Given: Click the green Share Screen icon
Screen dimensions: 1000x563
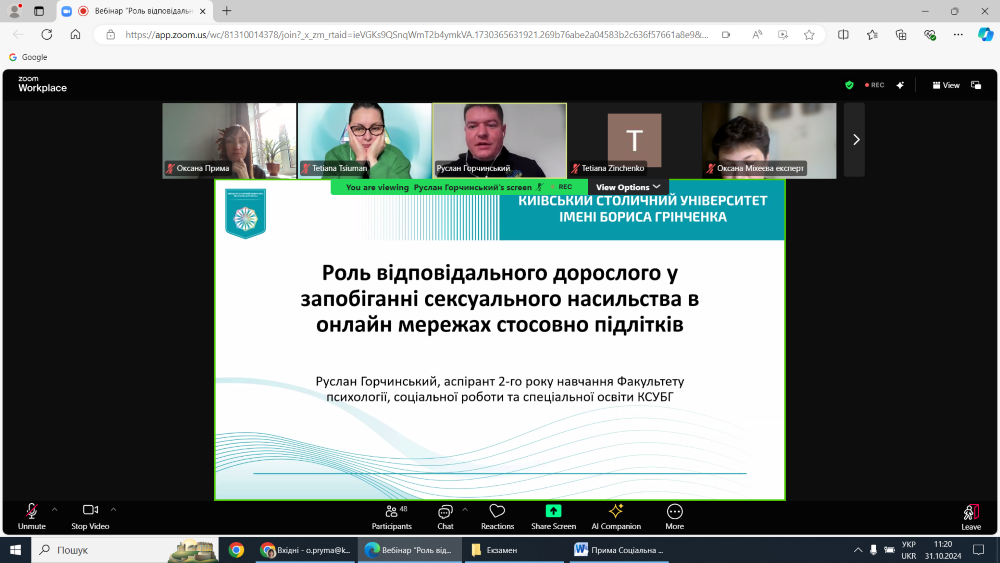Looking at the screenshot, I should (553, 511).
